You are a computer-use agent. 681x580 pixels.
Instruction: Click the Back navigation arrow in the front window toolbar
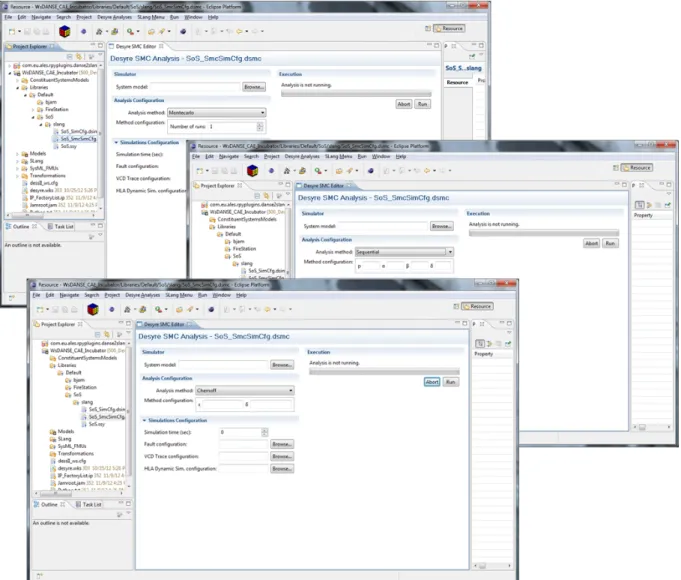[267, 309]
